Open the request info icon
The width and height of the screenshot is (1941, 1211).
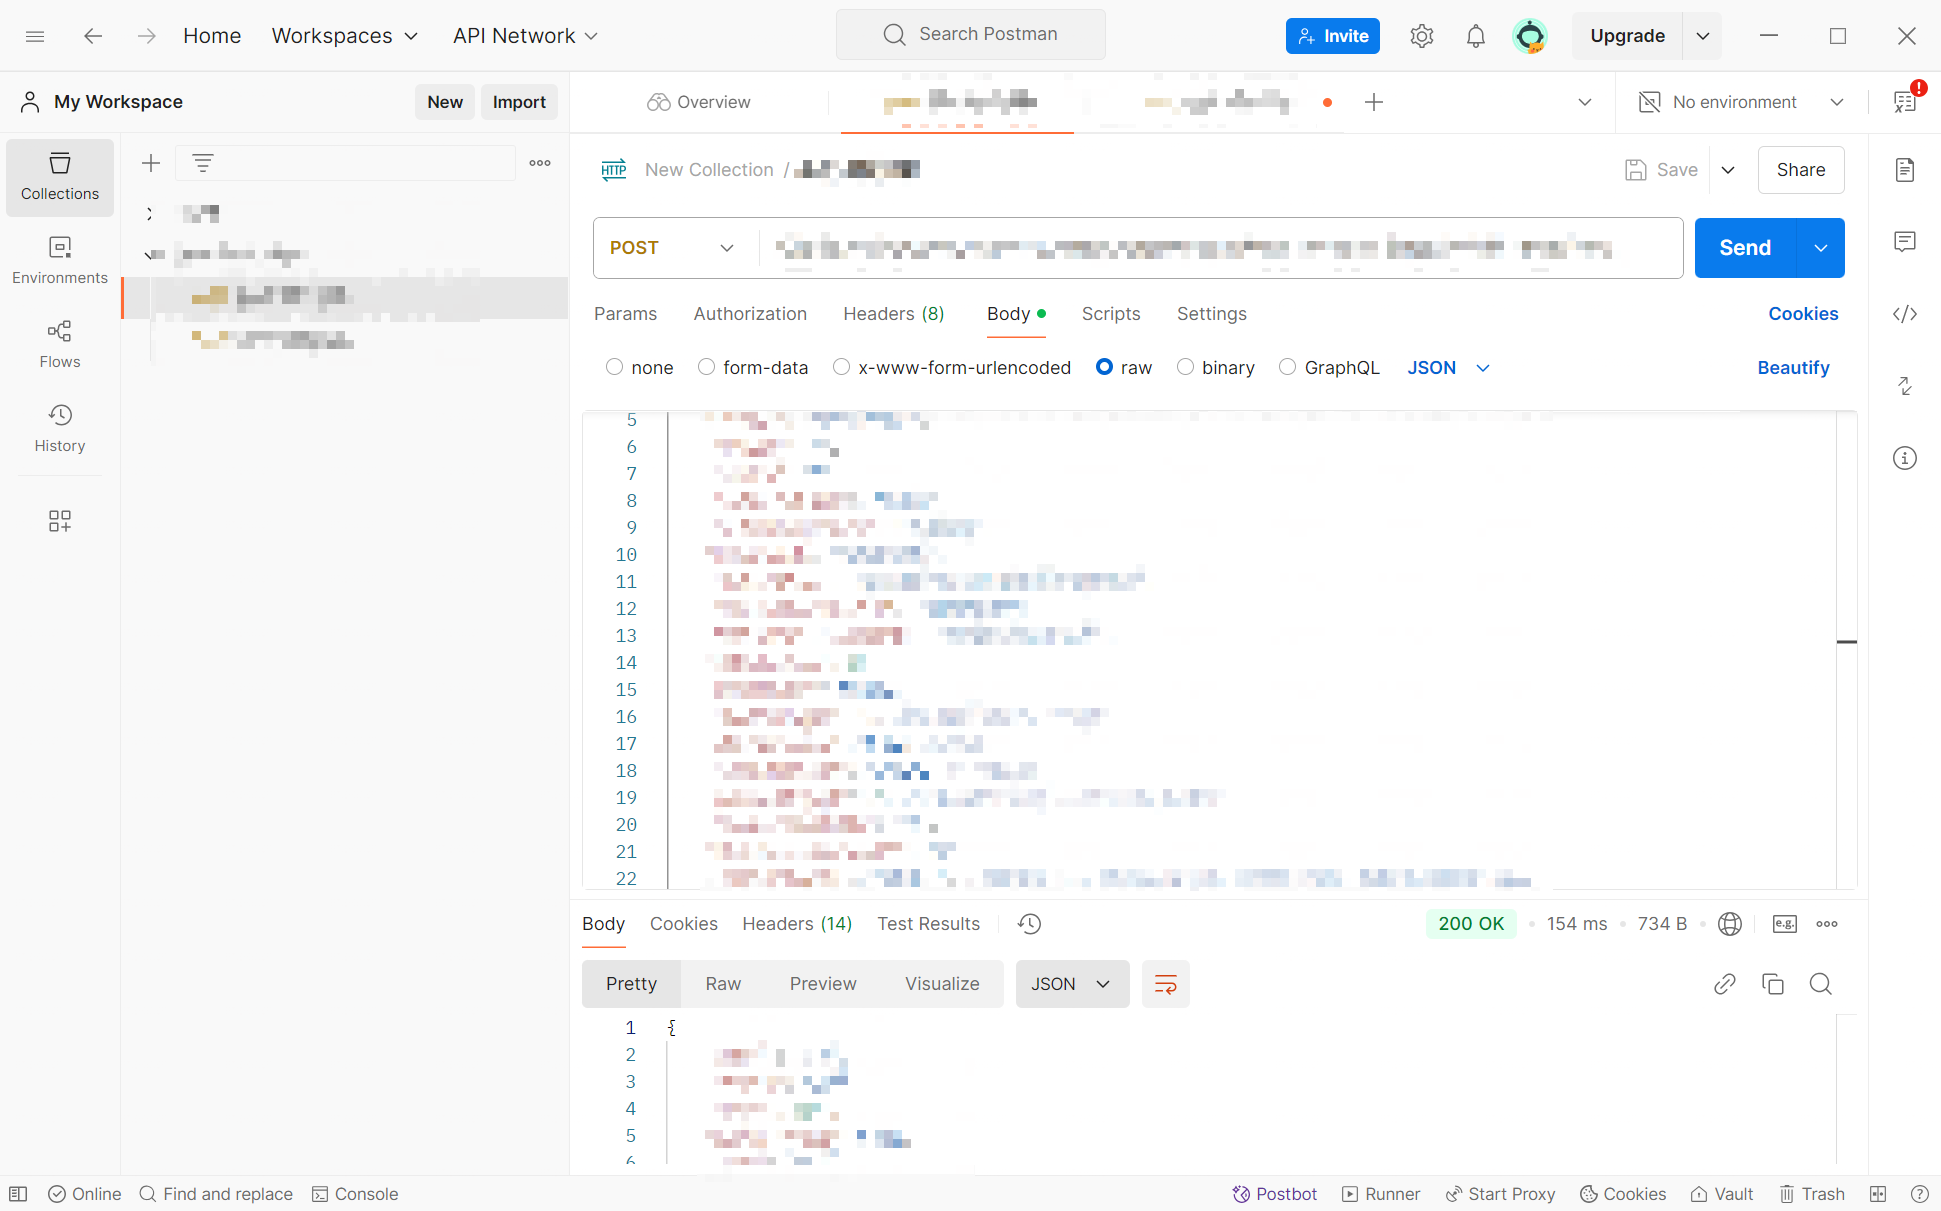pos(1904,458)
